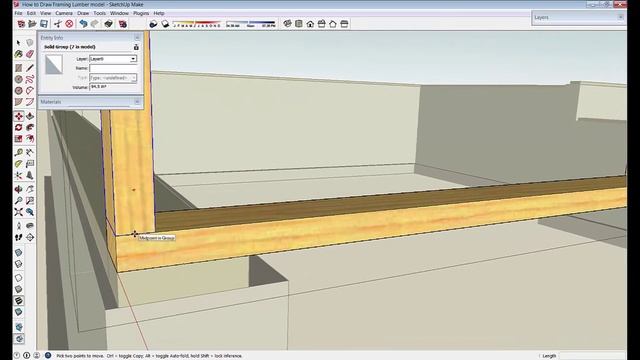The image size is (640, 360).
Task: Switch to the Iso standard view
Action: (287, 24)
